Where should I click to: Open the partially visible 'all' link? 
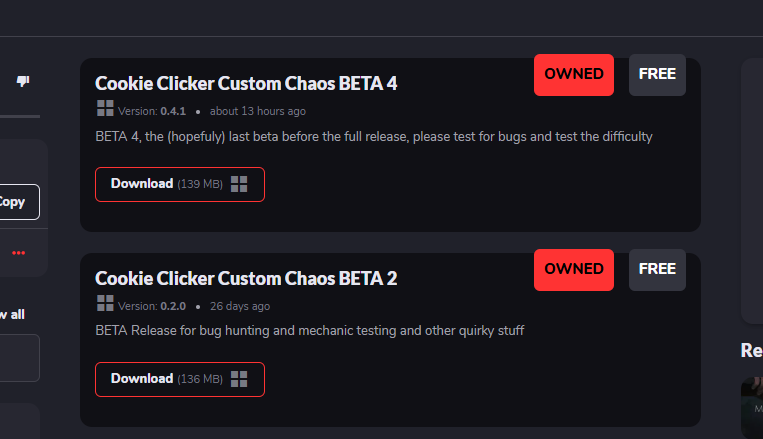tap(13, 314)
